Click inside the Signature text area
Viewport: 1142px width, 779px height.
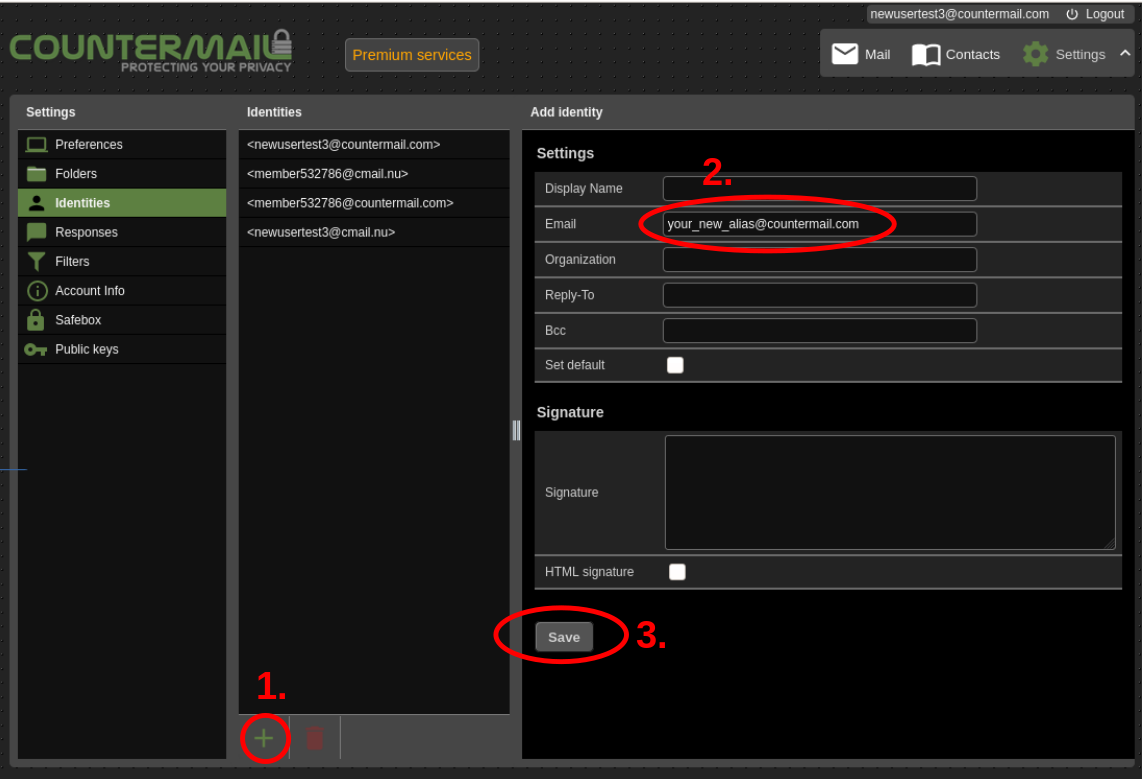pyautogui.click(x=890, y=492)
